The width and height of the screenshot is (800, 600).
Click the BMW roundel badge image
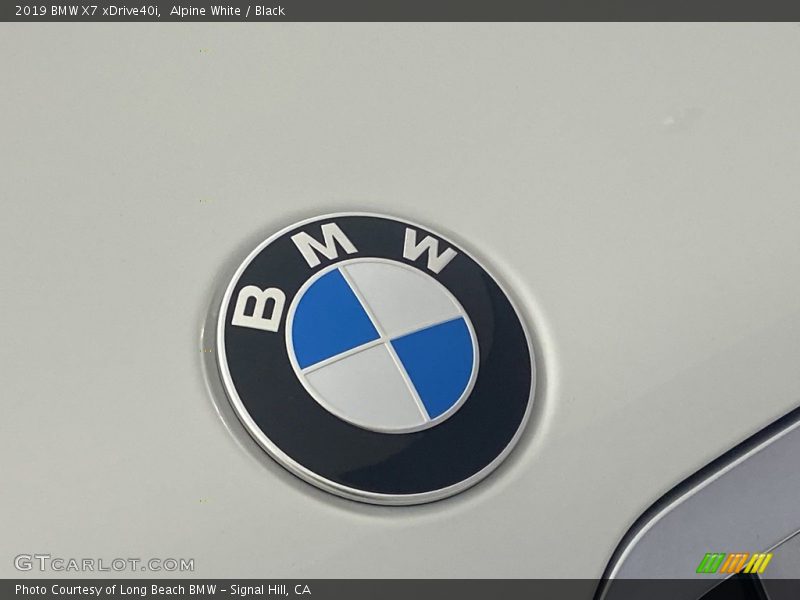(x=376, y=358)
